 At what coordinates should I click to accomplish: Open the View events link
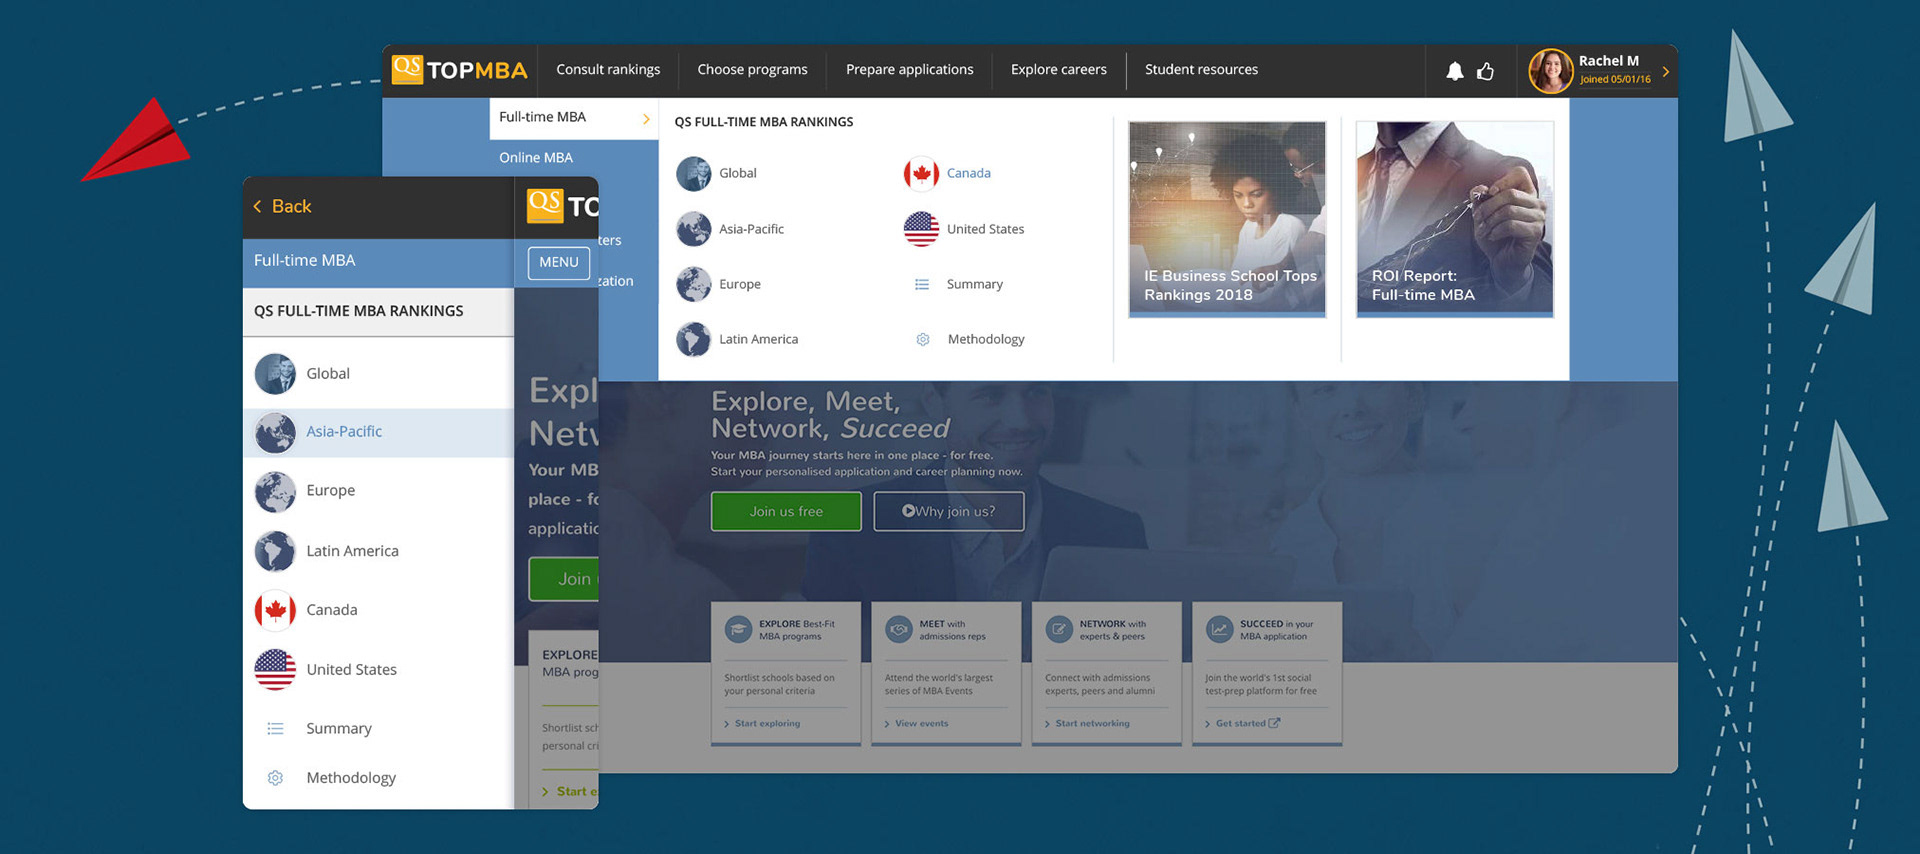921,723
